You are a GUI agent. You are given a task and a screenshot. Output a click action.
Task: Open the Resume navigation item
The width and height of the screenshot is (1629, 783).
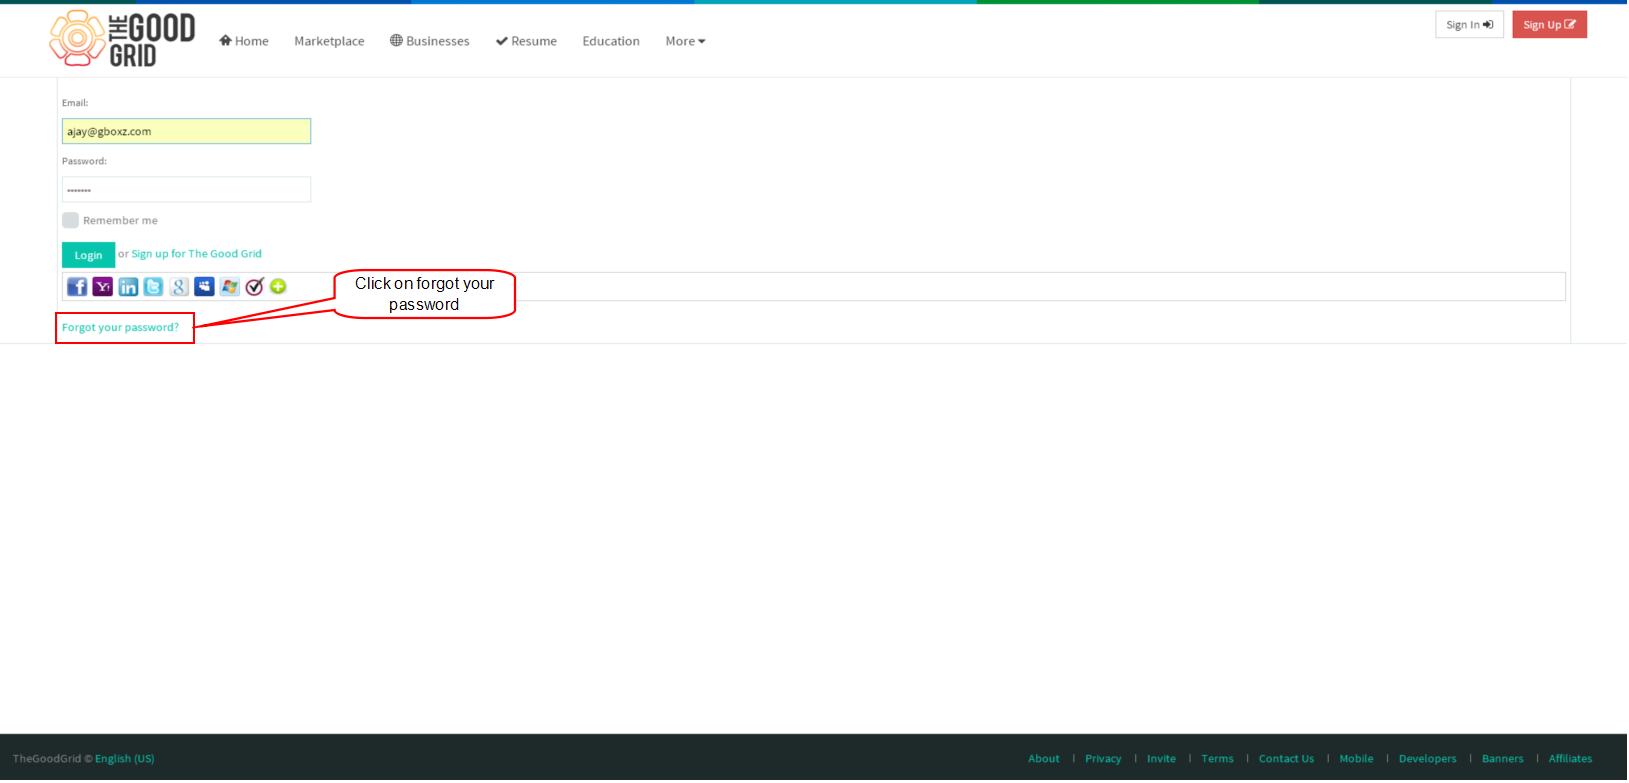click(x=527, y=41)
